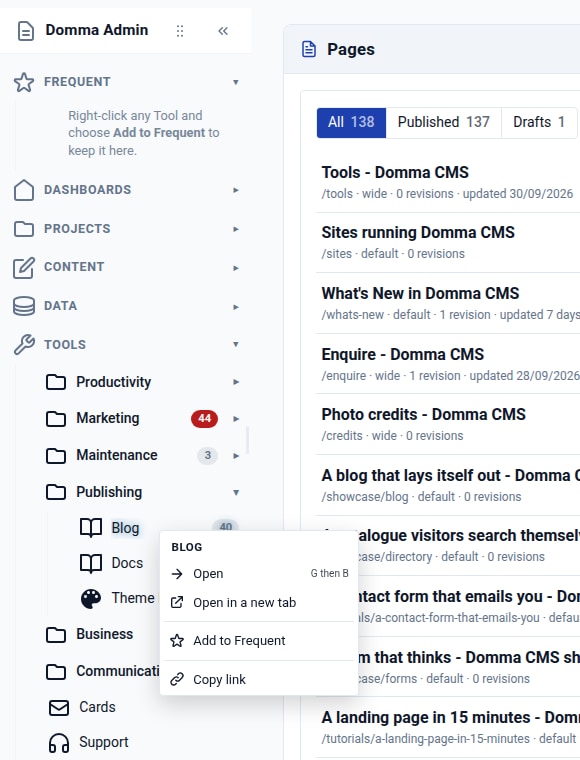The image size is (580, 760).
Task: Click the Tools wrench icon
Action: pyautogui.click(x=24, y=345)
